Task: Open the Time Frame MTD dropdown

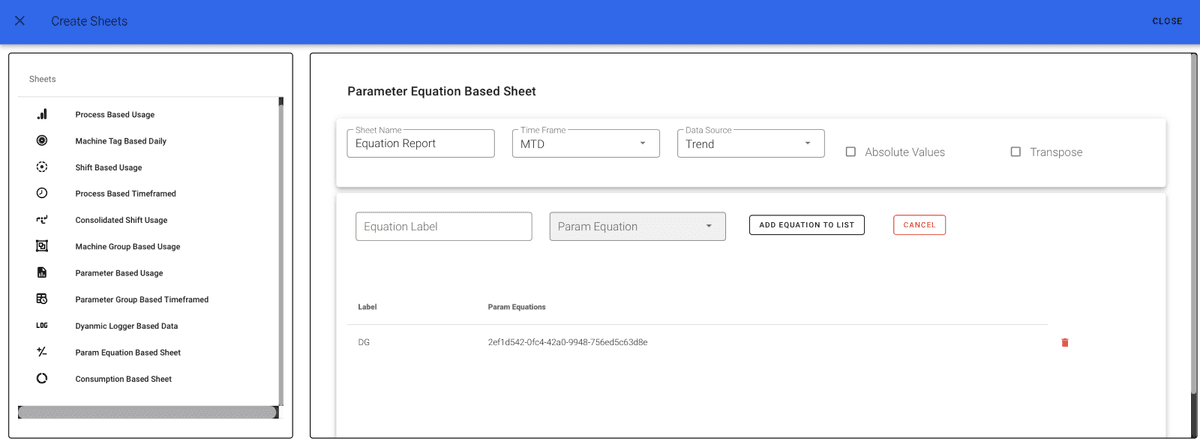Action: tap(586, 143)
